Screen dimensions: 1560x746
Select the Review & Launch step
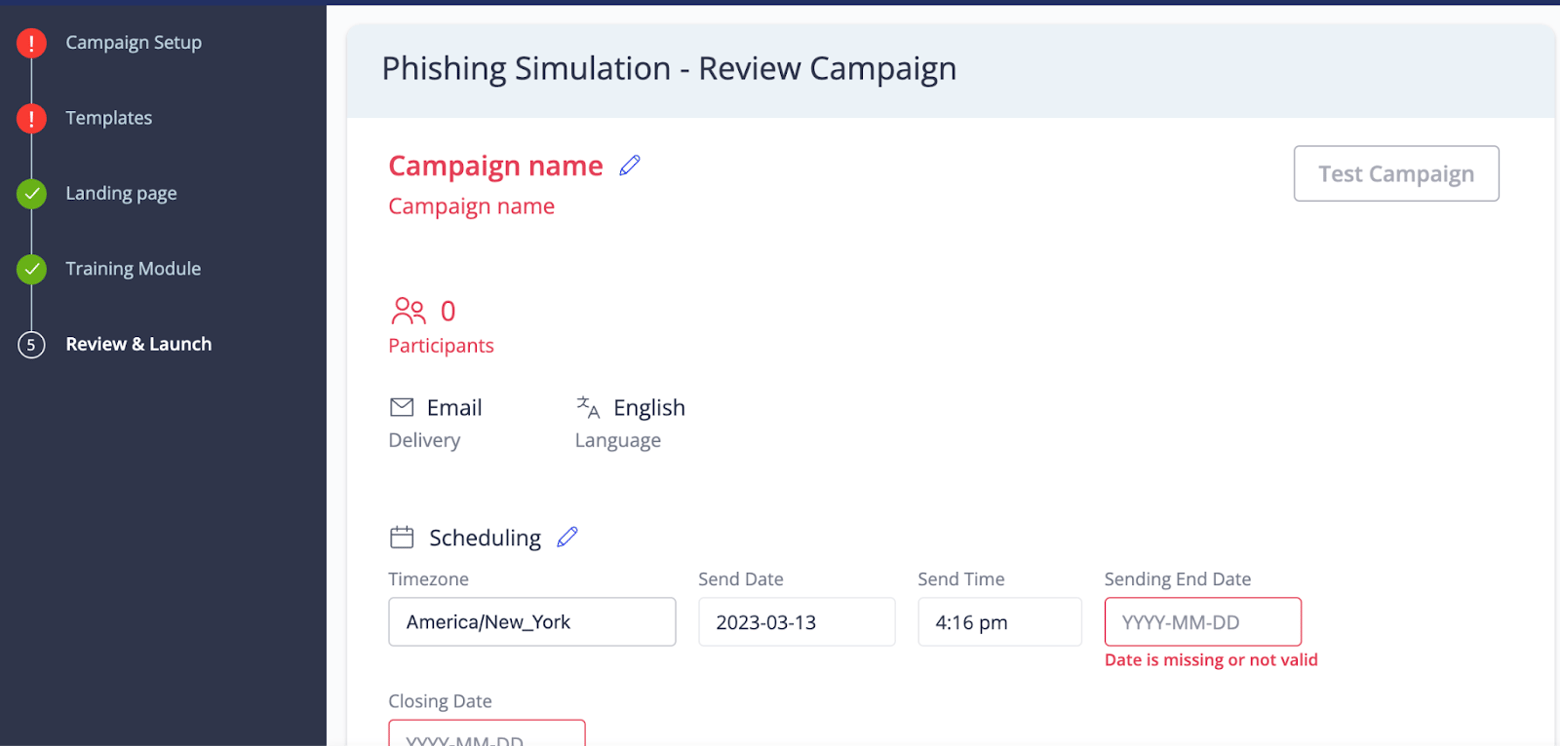coord(138,344)
